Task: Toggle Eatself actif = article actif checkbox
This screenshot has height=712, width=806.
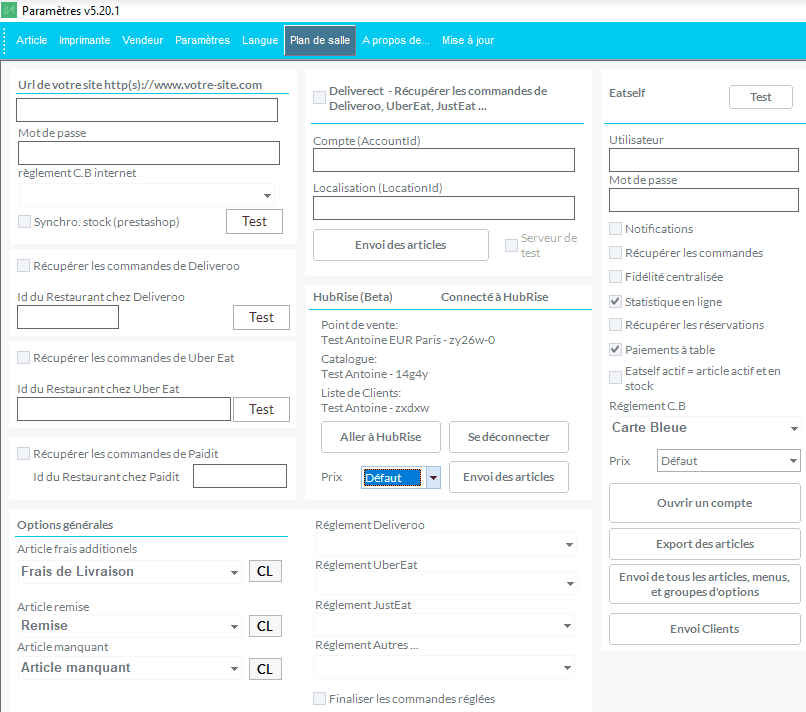Action: pyautogui.click(x=615, y=377)
